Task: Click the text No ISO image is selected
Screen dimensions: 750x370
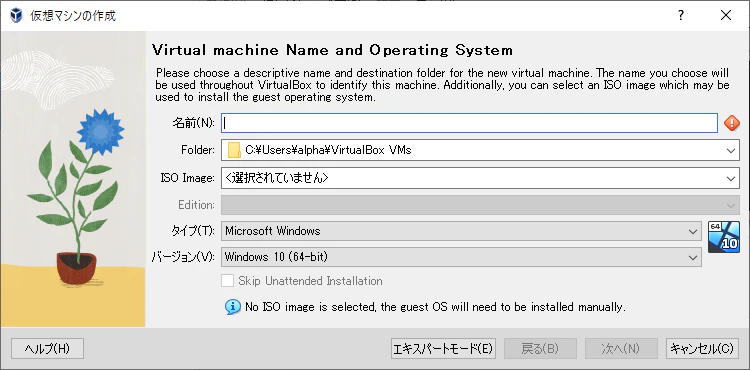Action: 310,307
